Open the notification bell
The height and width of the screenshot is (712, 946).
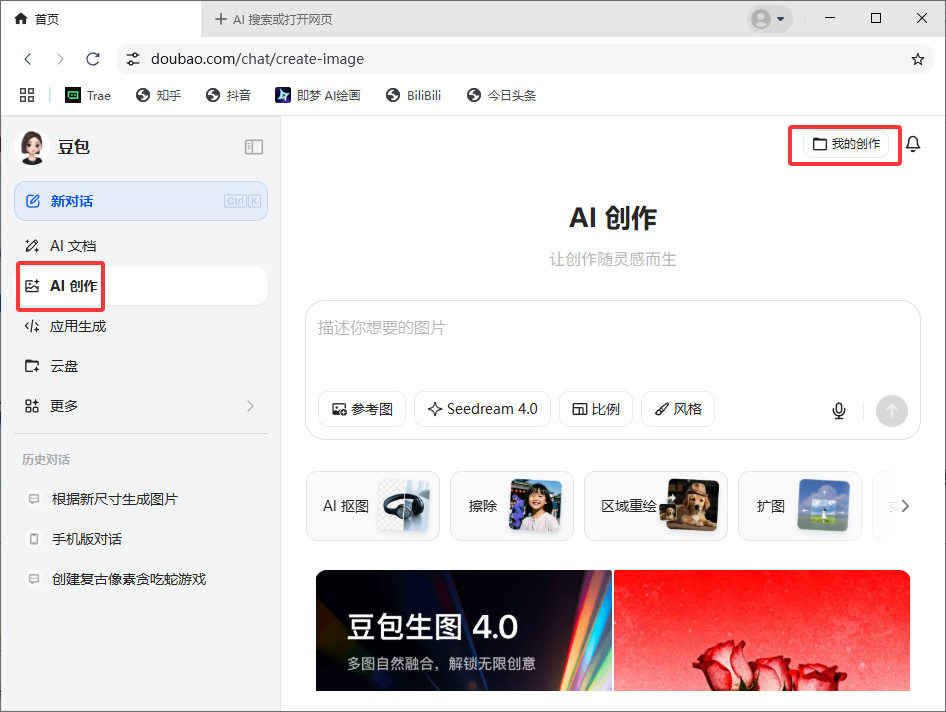click(913, 144)
